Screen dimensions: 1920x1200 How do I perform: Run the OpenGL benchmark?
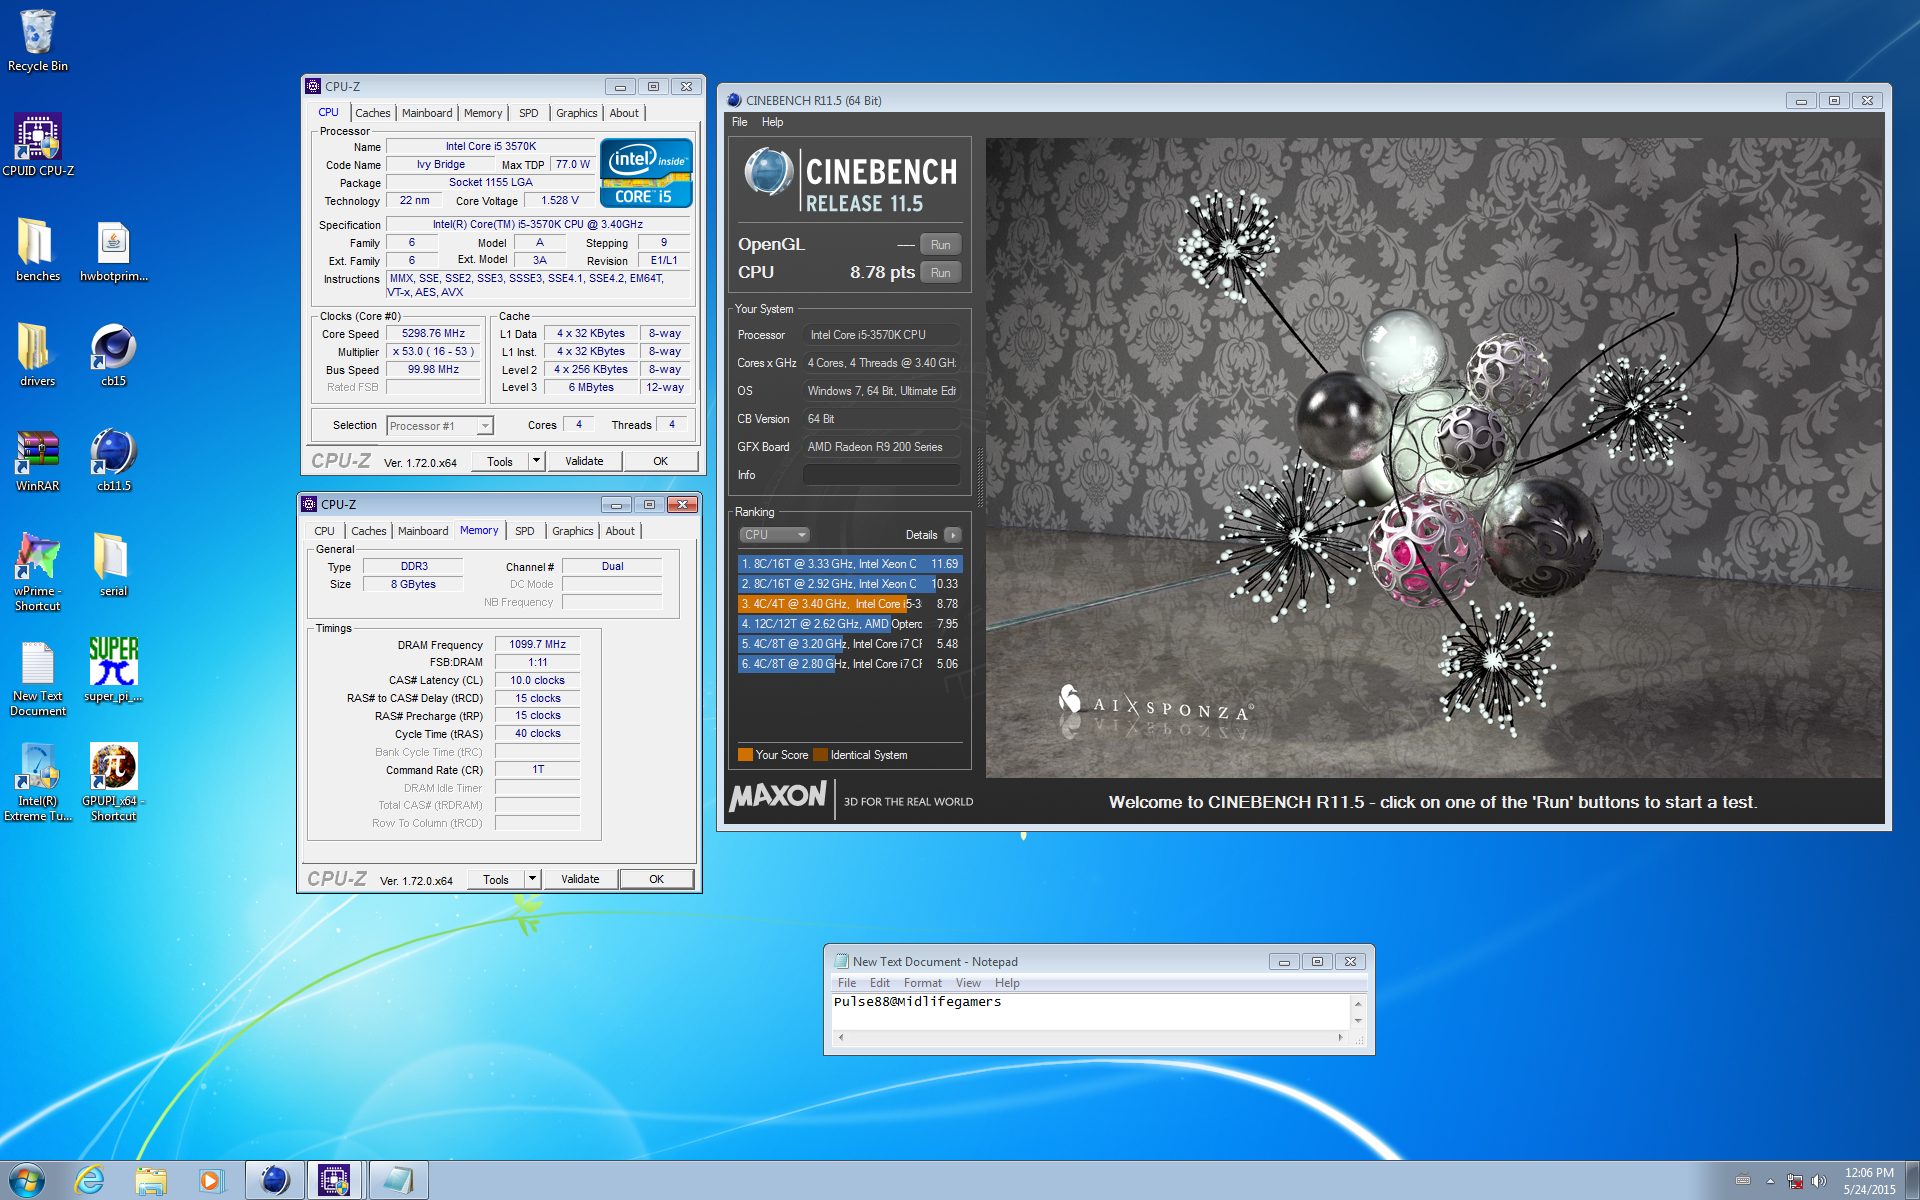pyautogui.click(x=940, y=245)
